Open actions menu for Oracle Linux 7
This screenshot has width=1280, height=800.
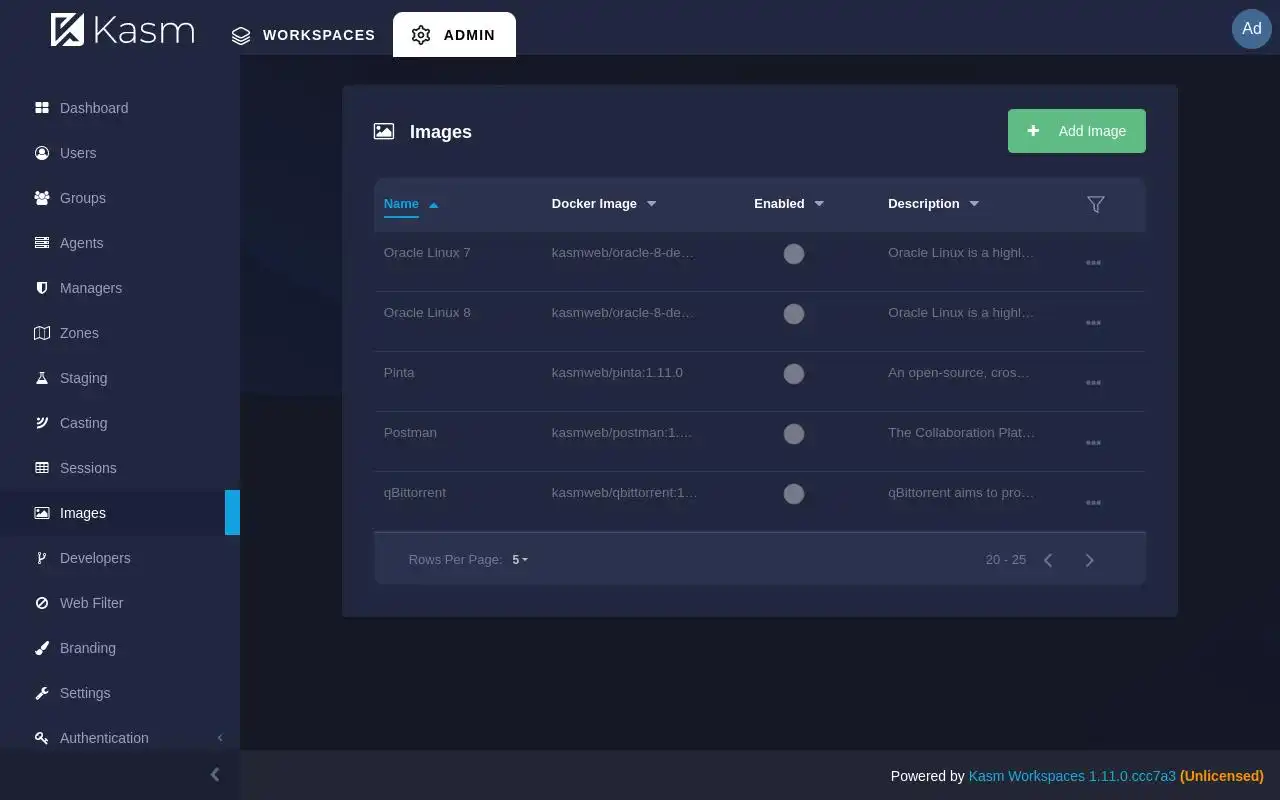pos(1093,263)
